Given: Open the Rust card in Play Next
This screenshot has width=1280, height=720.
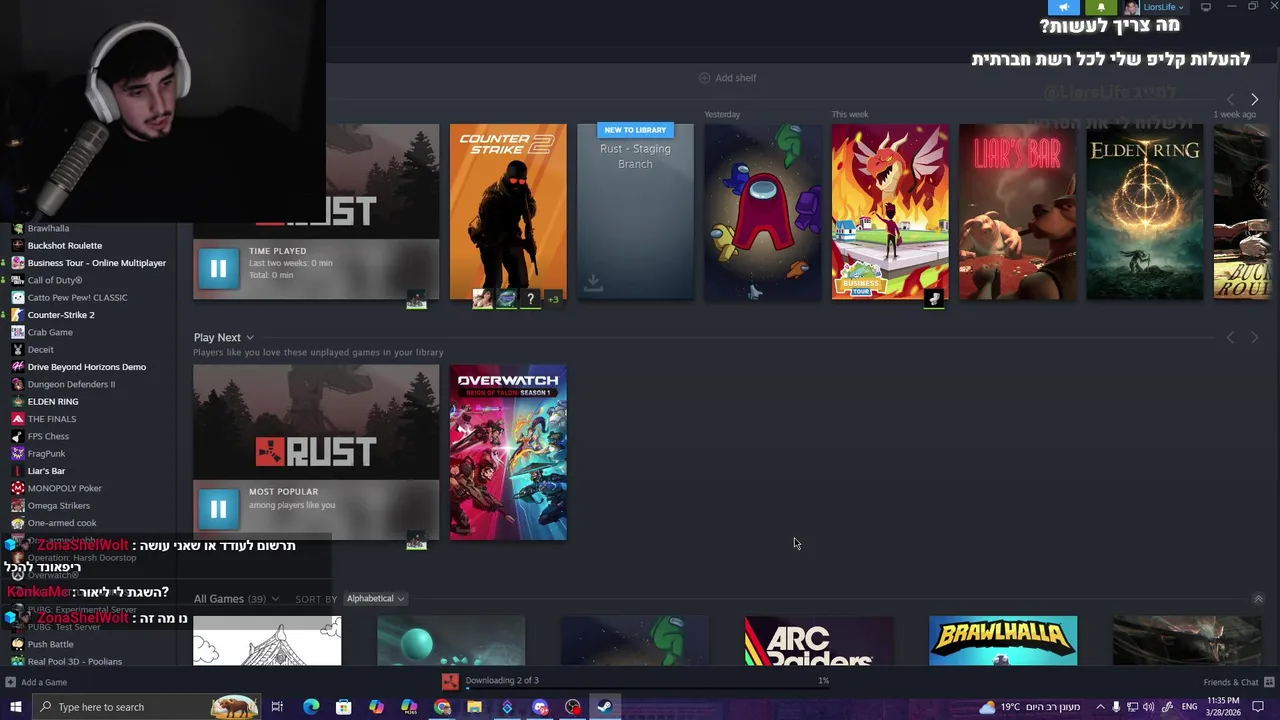Looking at the screenshot, I should [316, 452].
